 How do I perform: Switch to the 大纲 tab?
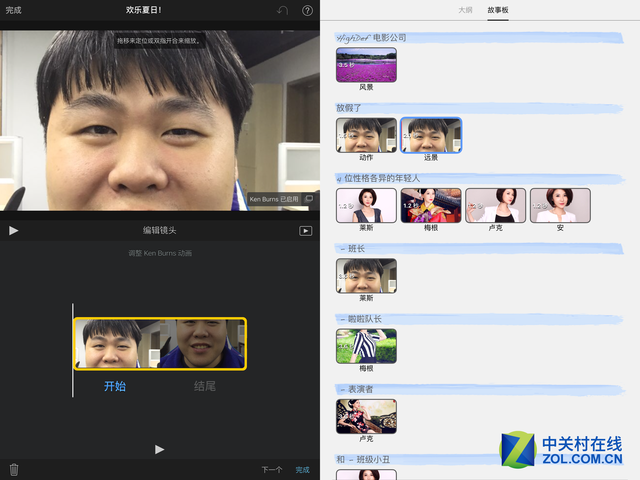[x=465, y=9]
